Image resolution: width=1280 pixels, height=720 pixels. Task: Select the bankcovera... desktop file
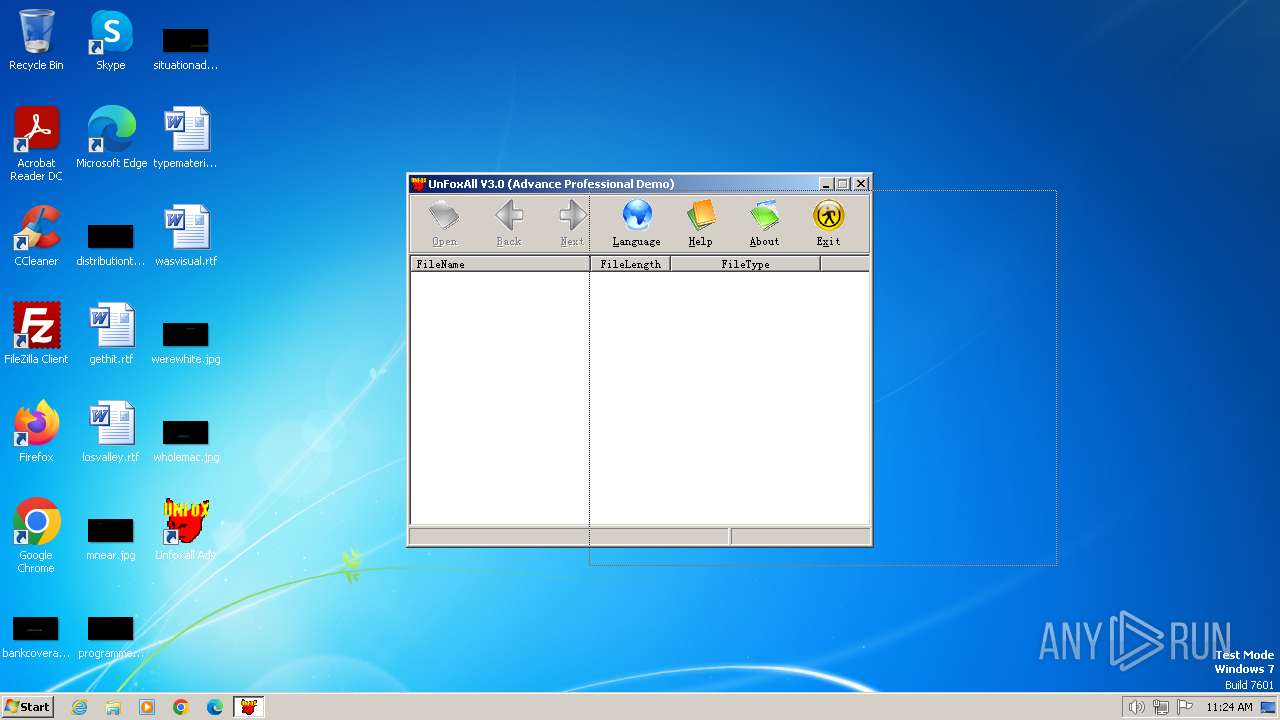point(36,636)
